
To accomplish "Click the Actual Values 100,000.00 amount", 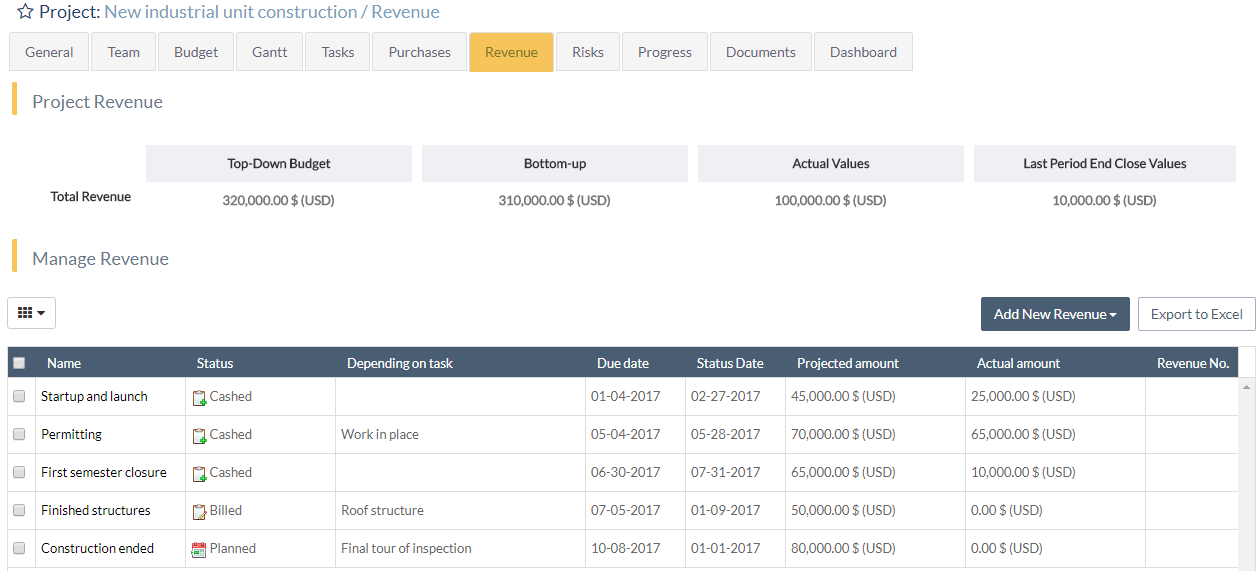I will click(x=830, y=200).
